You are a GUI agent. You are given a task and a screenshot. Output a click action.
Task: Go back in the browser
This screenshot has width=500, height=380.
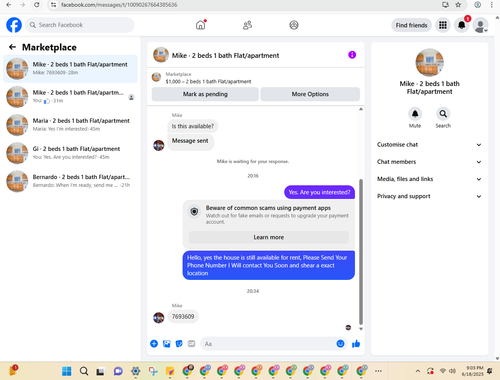9,5
